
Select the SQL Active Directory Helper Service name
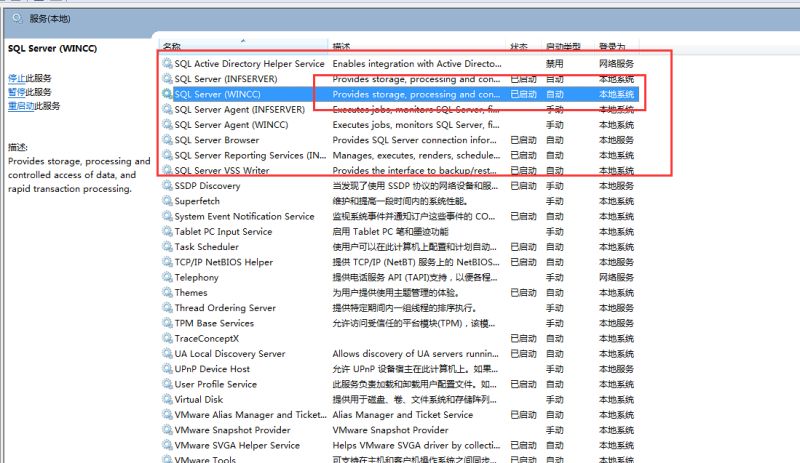(x=249, y=63)
